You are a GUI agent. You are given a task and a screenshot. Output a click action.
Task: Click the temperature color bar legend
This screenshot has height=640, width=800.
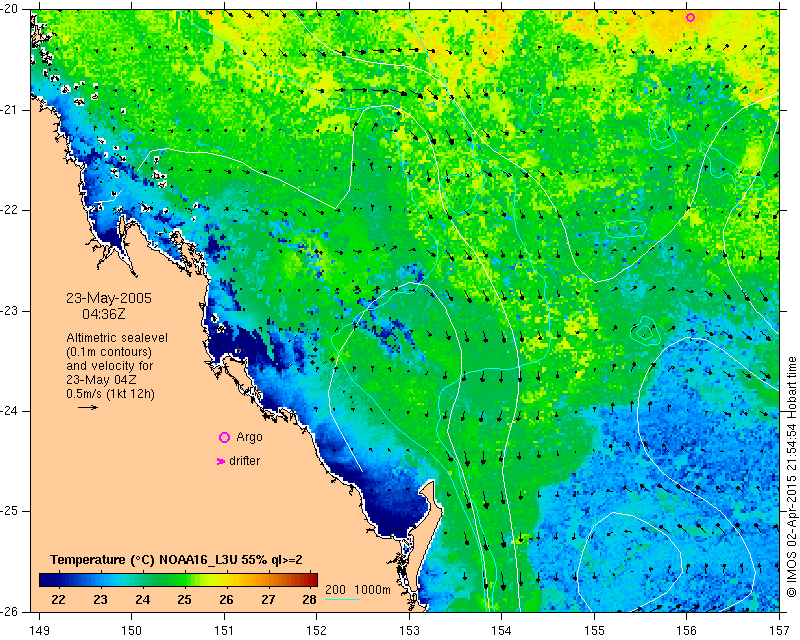coord(179,580)
